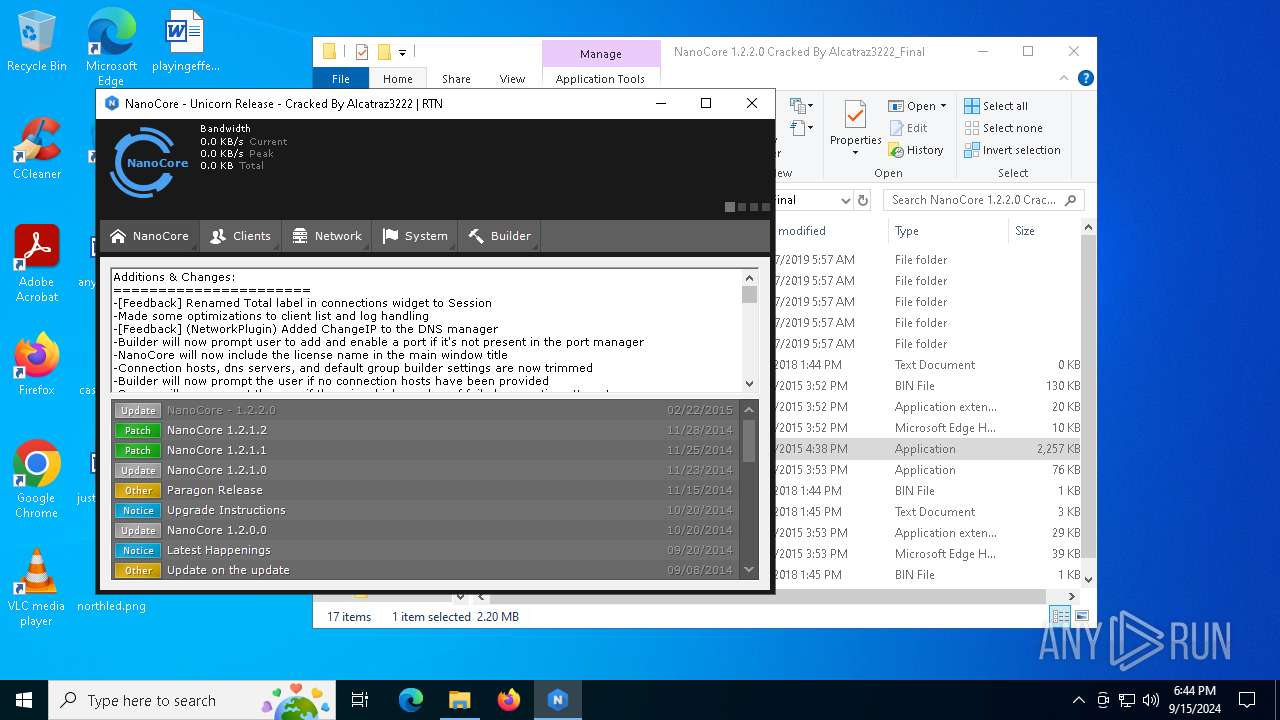The width and height of the screenshot is (1280, 720).
Task: Open Adobe Acrobat desktop shortcut
Action: click(37, 263)
